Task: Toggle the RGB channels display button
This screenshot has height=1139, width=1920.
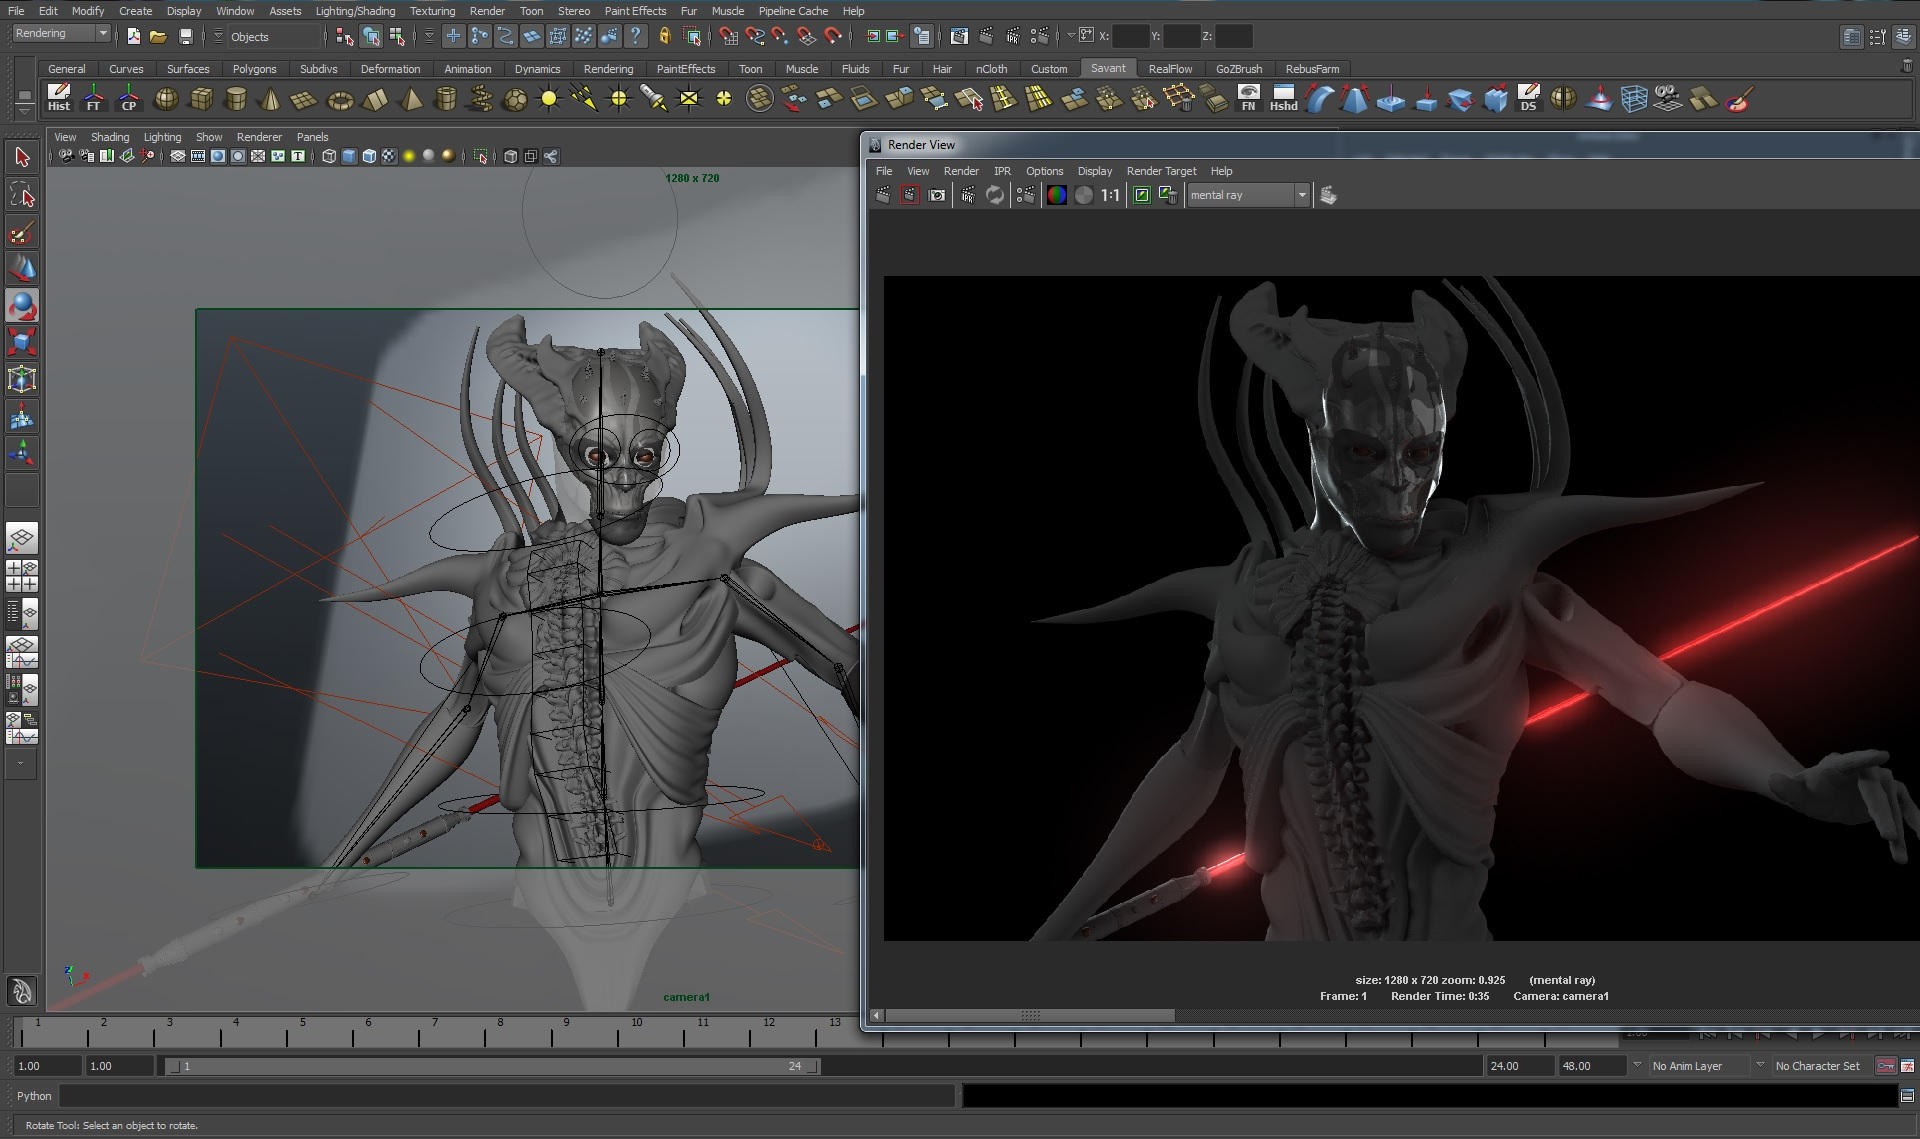Action: pos(1056,196)
